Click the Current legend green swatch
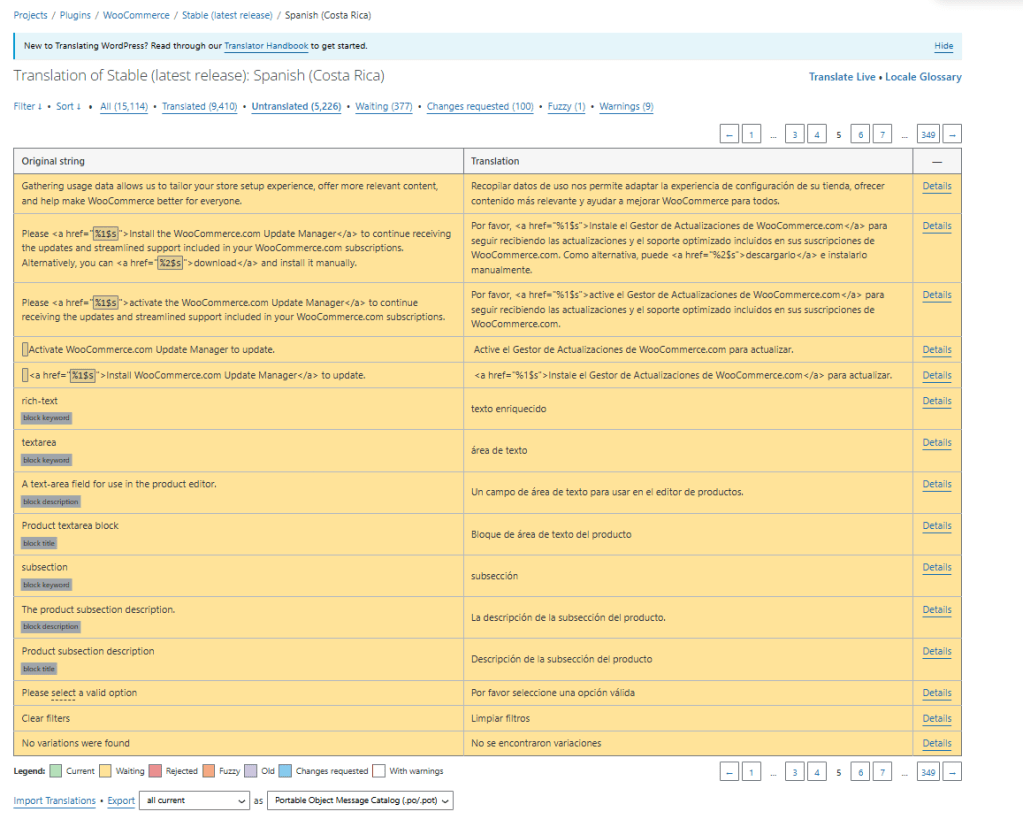The height and width of the screenshot is (827, 1023). click(x=55, y=771)
